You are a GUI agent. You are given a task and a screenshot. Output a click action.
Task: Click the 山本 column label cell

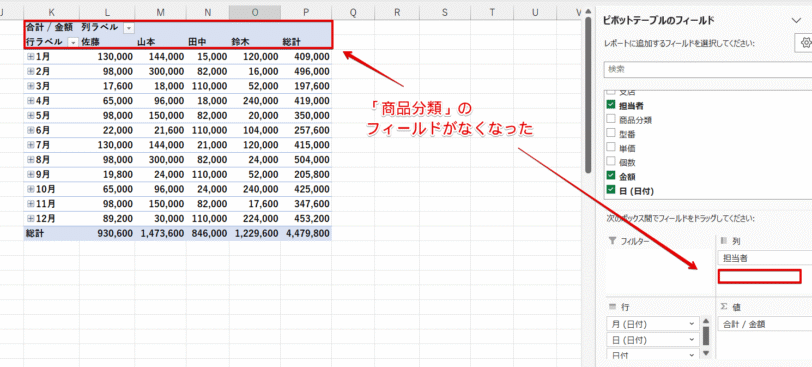pos(160,42)
